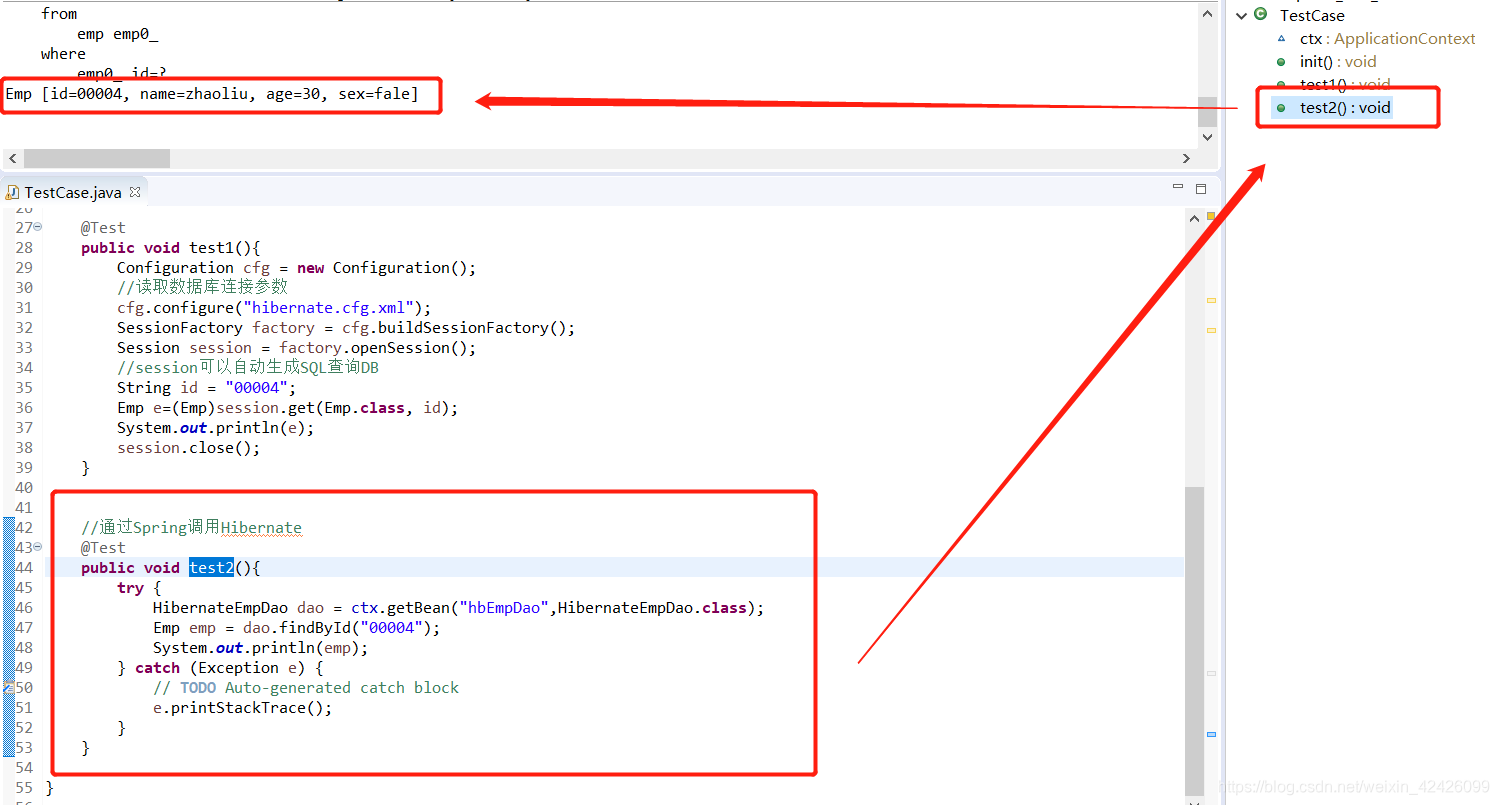Click the @Test annotation on line 27
Viewport: 1499px width, 805px height.
pyautogui.click(x=103, y=228)
